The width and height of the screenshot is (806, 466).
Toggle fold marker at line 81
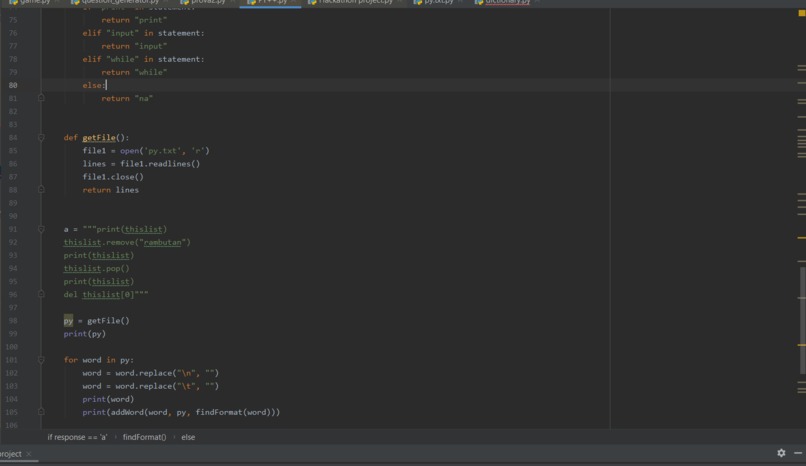(x=41, y=98)
